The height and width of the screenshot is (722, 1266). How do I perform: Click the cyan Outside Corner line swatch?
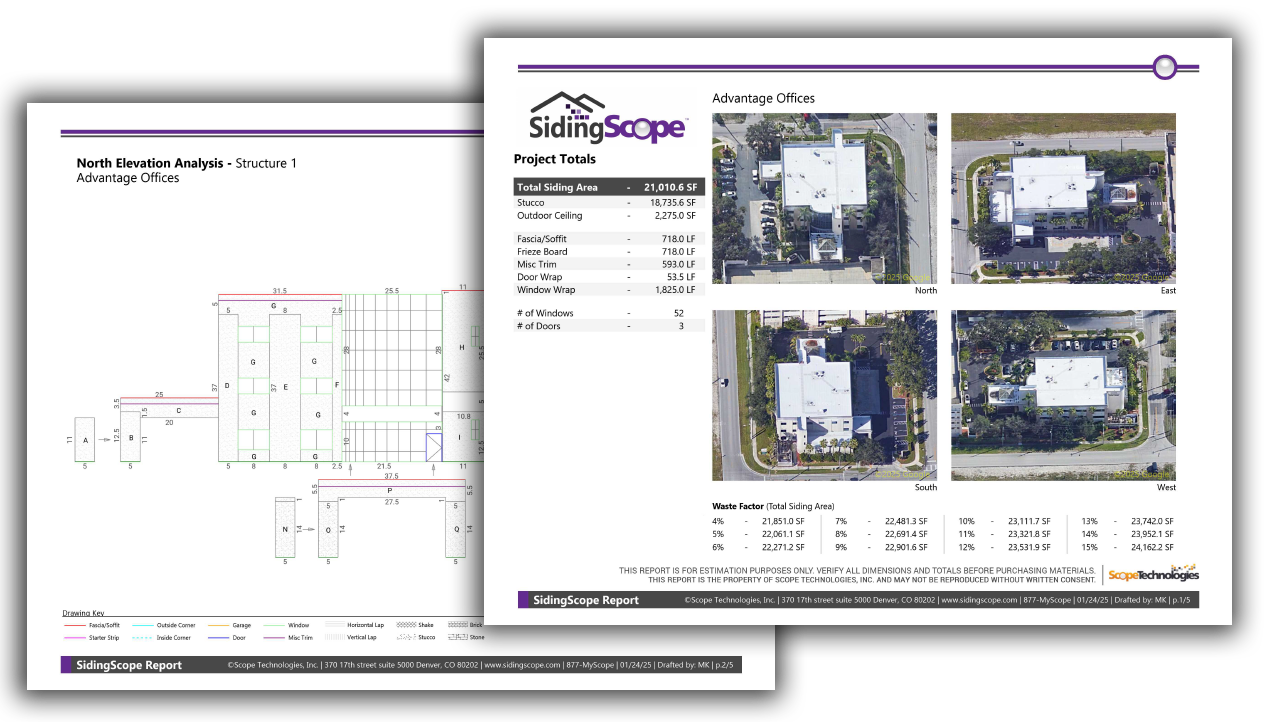143,625
